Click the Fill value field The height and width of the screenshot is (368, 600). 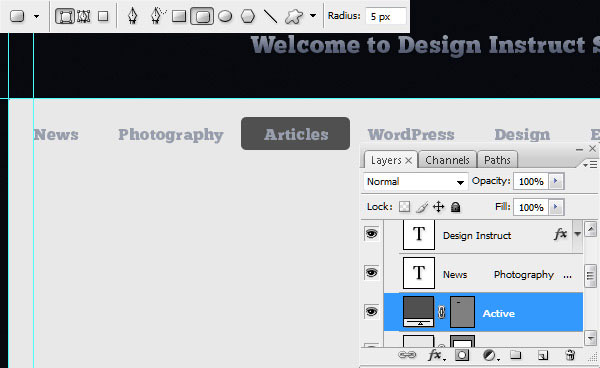pos(531,207)
